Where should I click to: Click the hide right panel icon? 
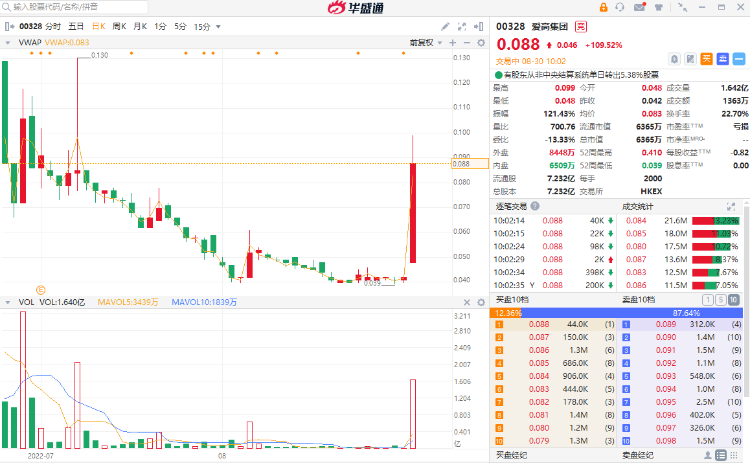478,26
